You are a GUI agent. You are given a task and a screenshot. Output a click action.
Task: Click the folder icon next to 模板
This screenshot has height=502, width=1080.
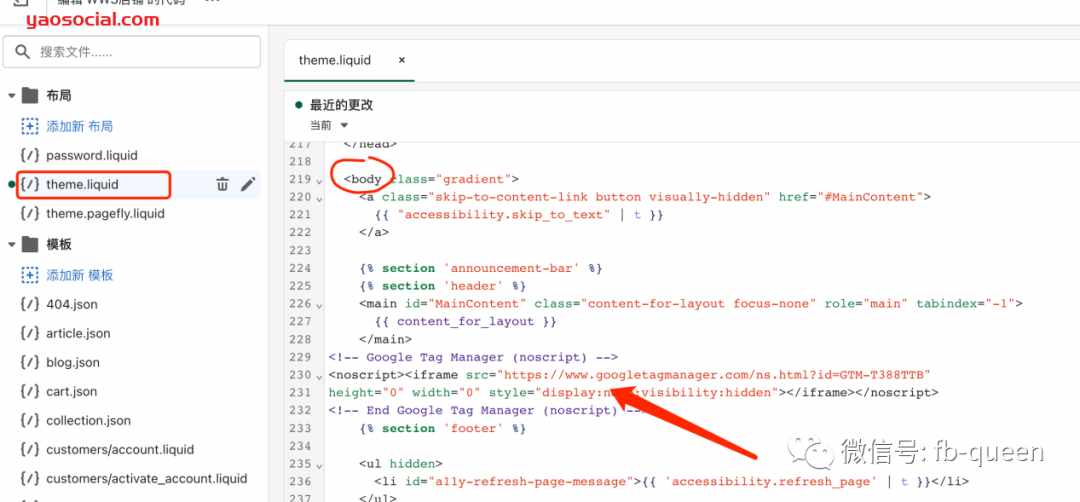tap(30, 244)
